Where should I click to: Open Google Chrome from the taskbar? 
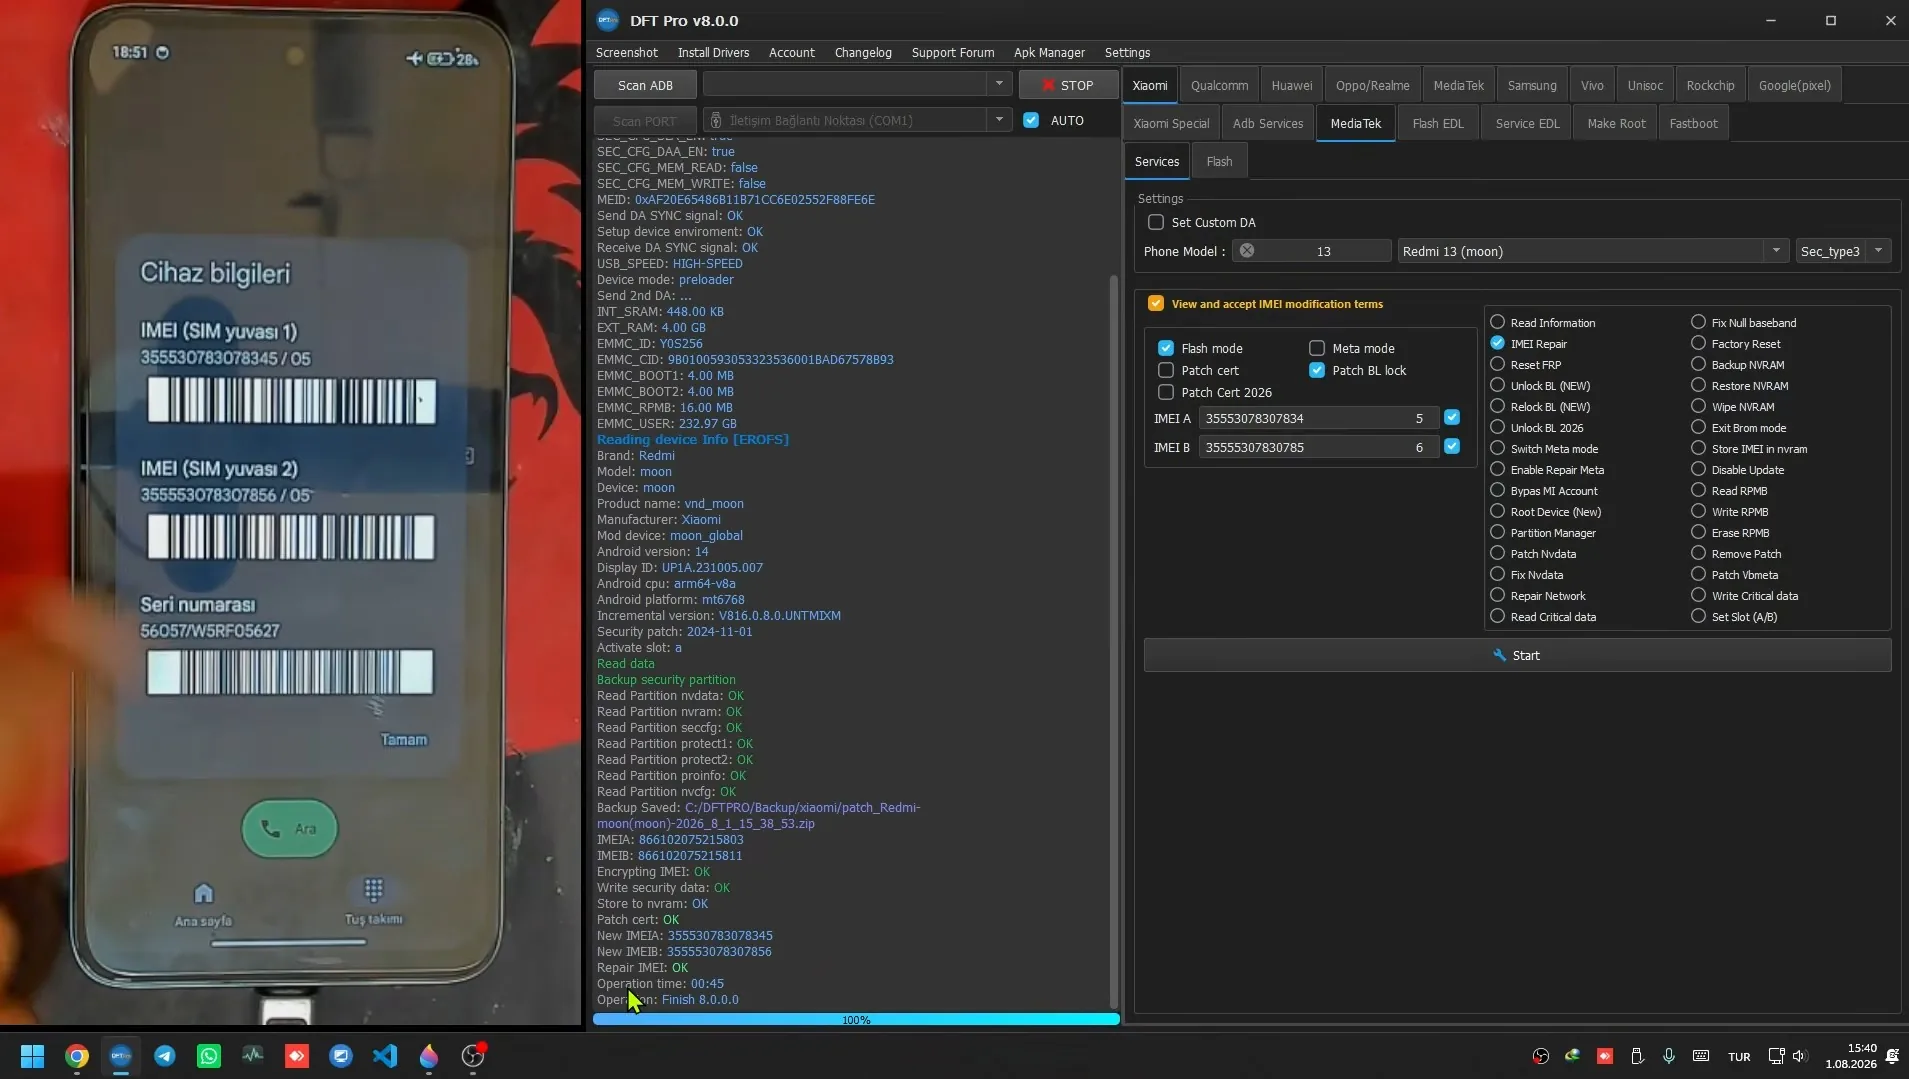tap(77, 1056)
